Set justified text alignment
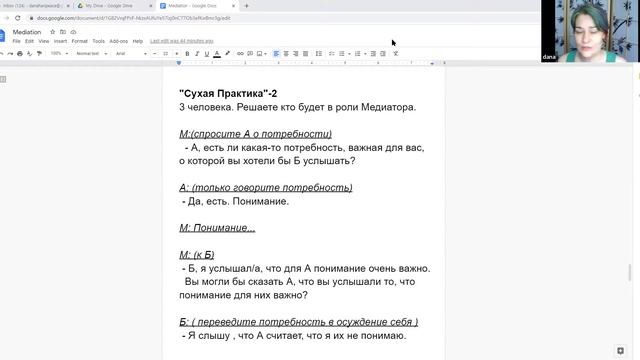 click(x=305, y=53)
